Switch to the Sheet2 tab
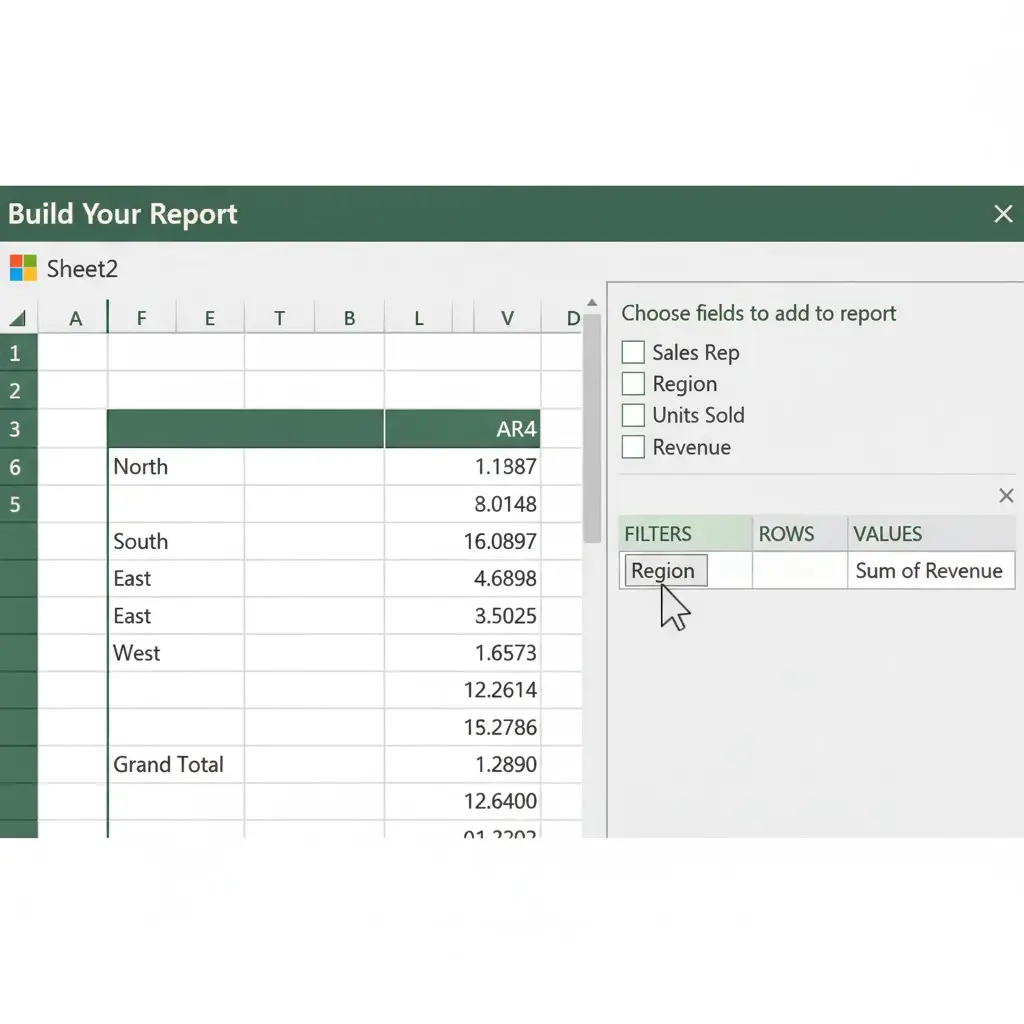1024x1024 pixels. (x=81, y=267)
